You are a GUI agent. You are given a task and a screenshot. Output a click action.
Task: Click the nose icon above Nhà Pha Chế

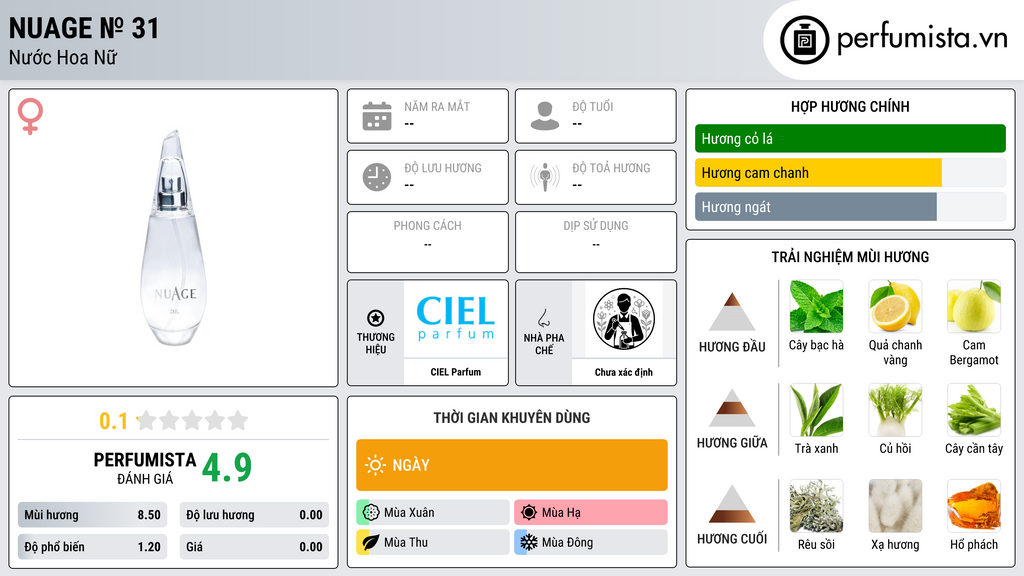(x=543, y=318)
